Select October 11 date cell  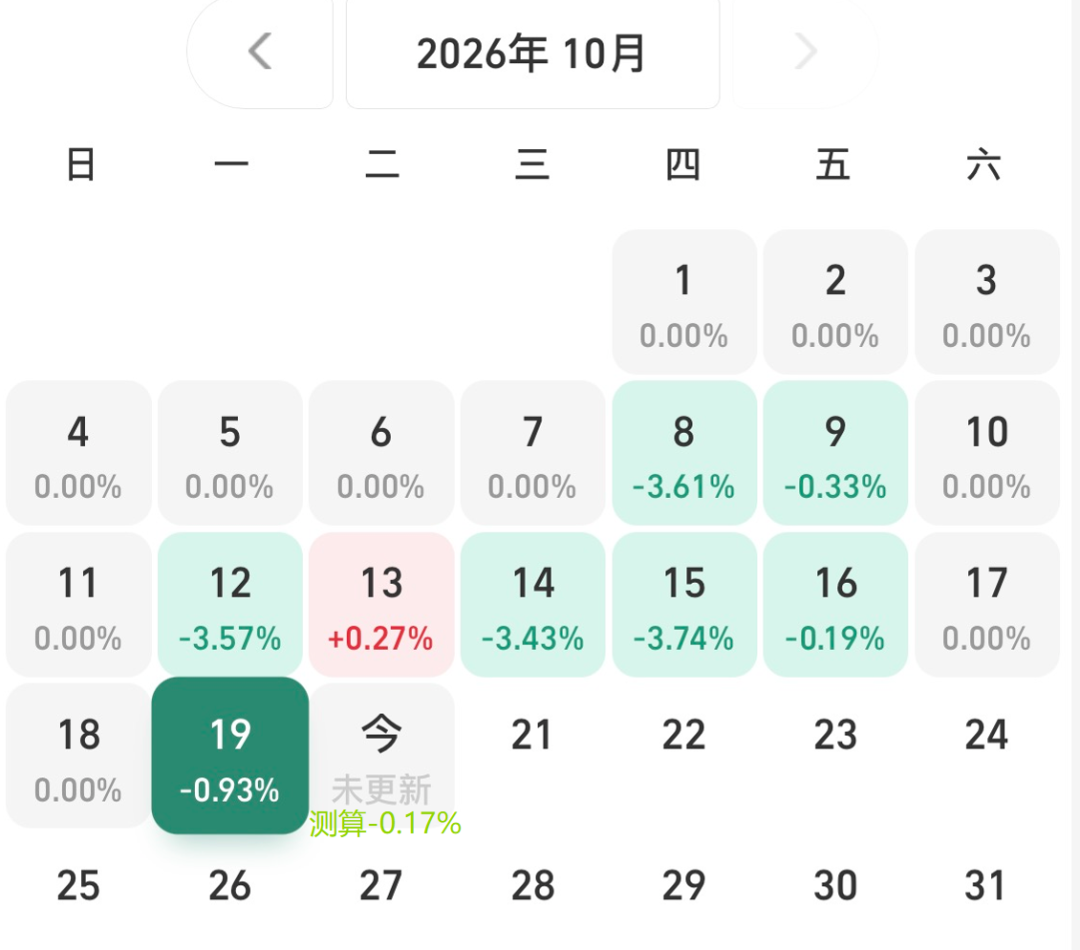coord(79,604)
